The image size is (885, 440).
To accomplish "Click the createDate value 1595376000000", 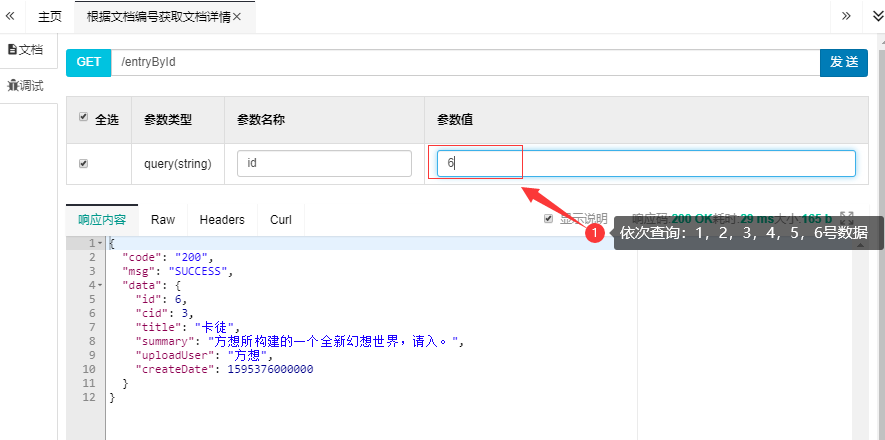I will pyautogui.click(x=270, y=369).
